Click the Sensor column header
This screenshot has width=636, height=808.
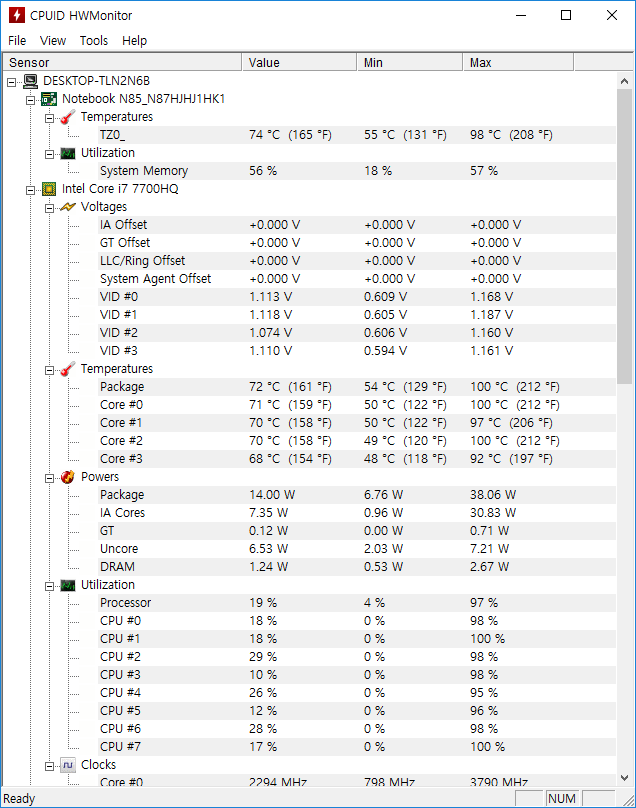[x=122, y=62]
